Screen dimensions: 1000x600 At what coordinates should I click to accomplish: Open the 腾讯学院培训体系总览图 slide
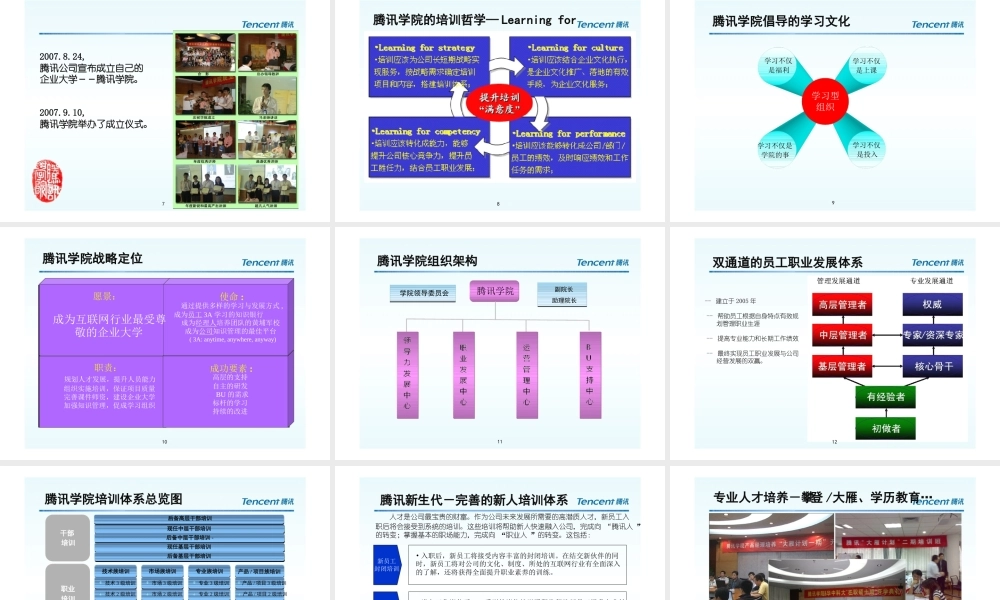[165, 538]
